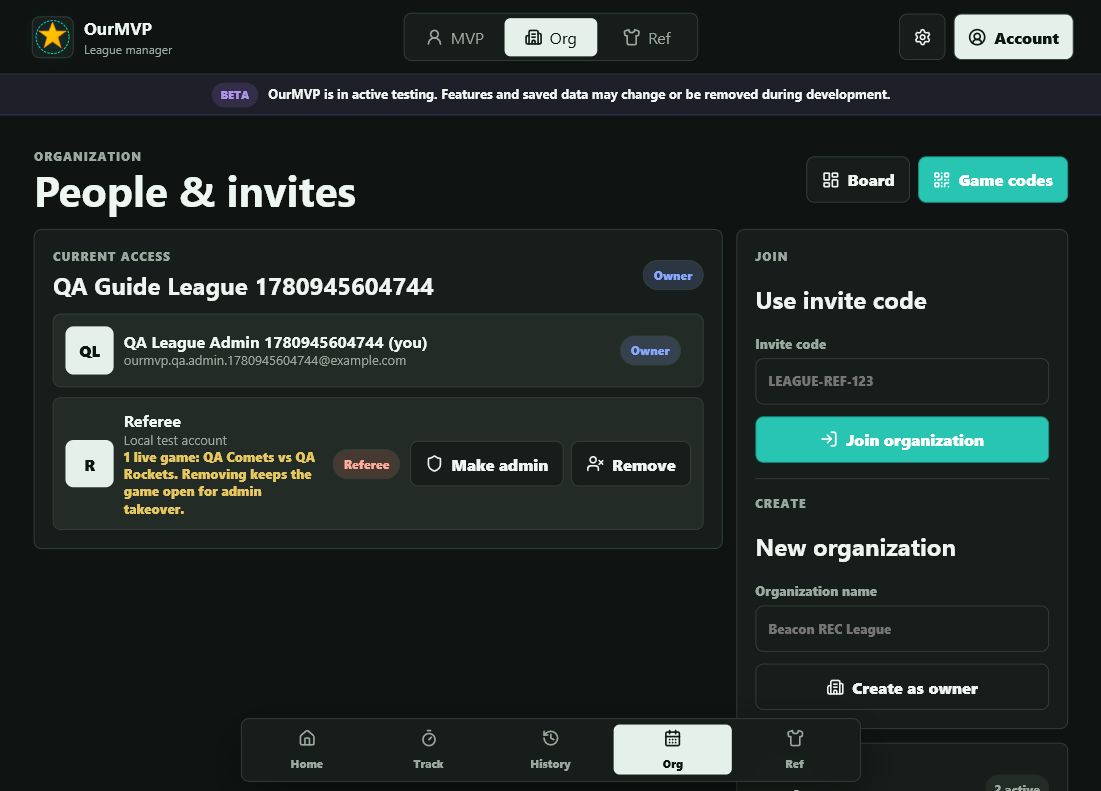Click QA Guide League 1780945604744 heading
Viewport: 1101px width, 791px height.
tap(243, 287)
